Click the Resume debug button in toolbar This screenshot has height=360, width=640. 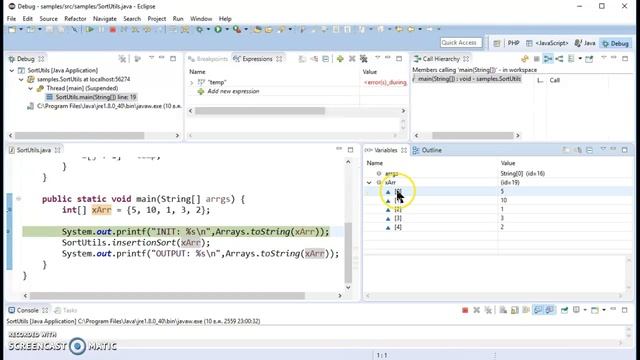(x=89, y=29)
